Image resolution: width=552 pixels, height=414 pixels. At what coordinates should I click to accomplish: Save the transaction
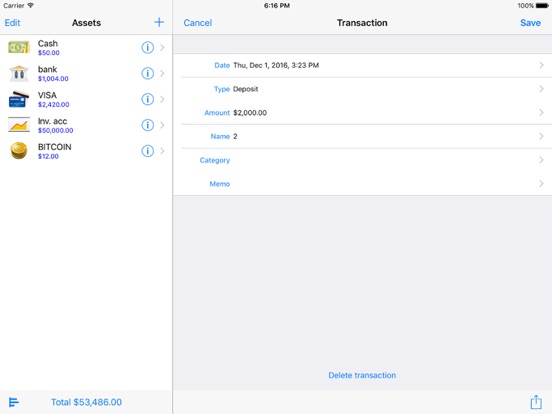click(x=530, y=23)
